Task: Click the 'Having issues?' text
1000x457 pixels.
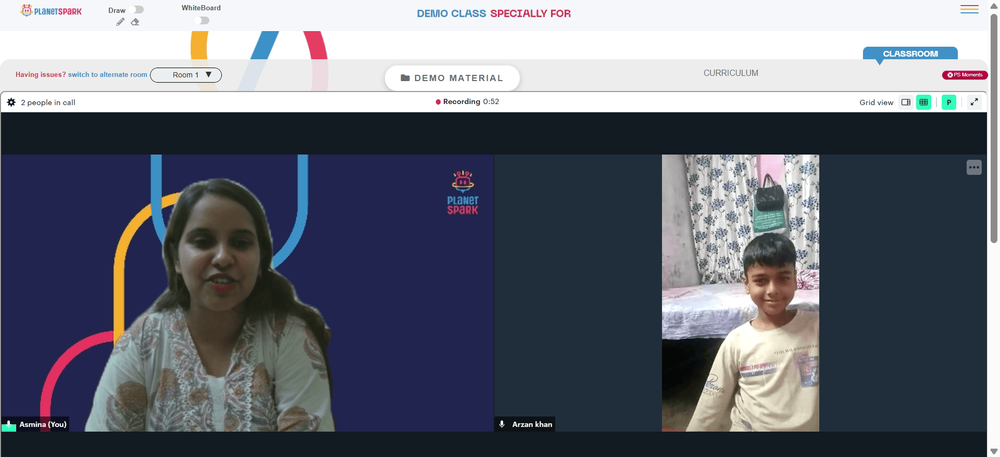Action: click(x=41, y=75)
